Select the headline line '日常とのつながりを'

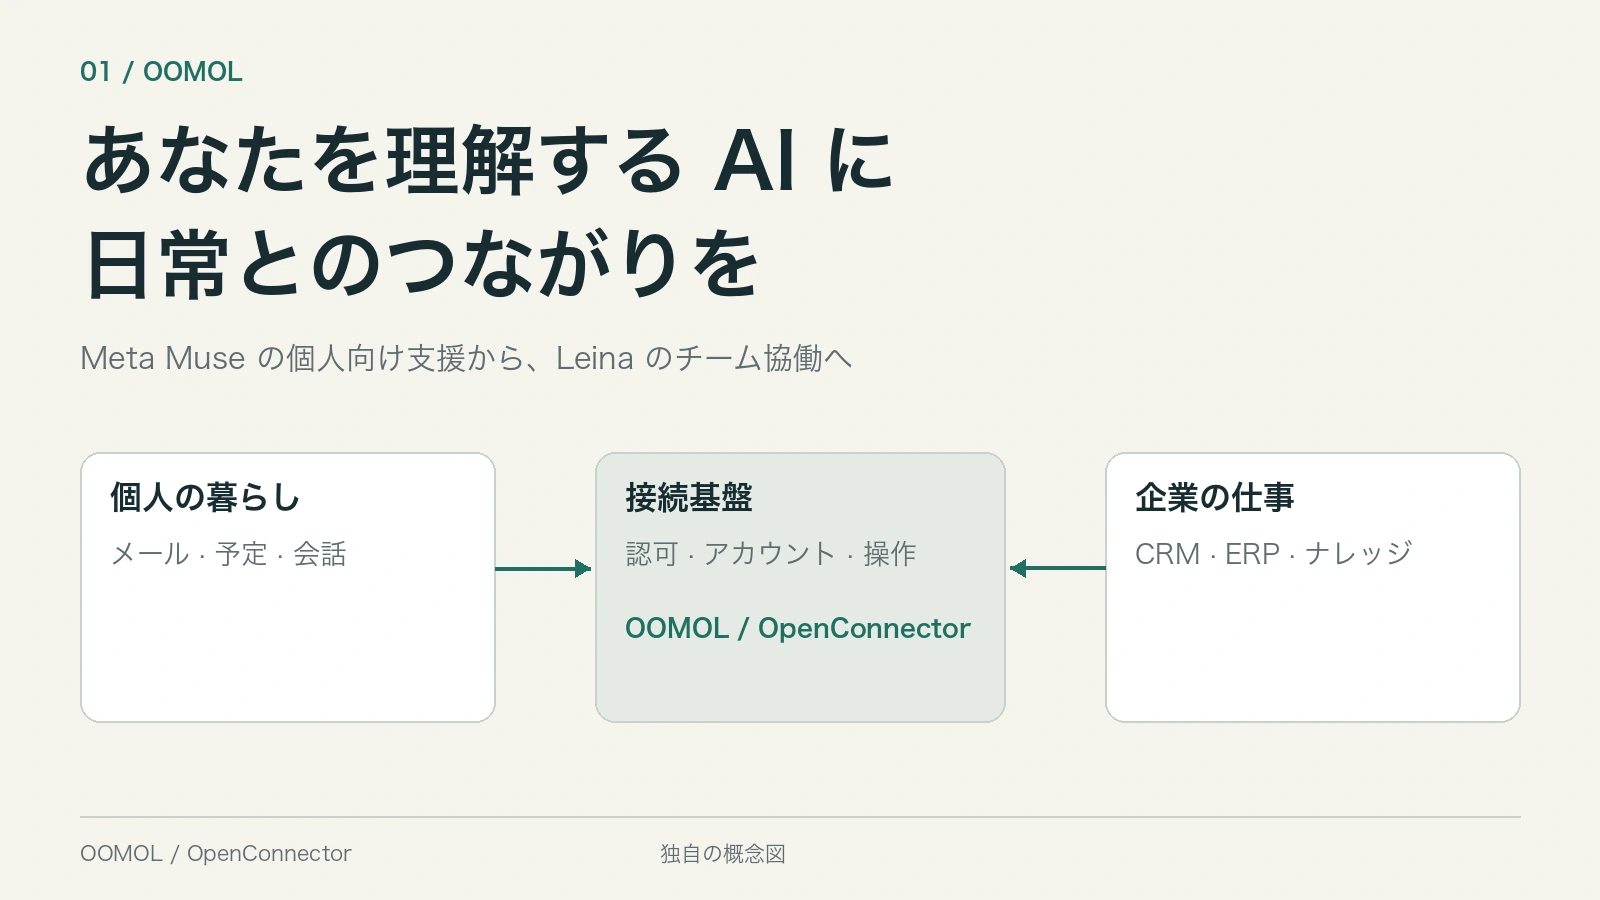click(x=421, y=264)
